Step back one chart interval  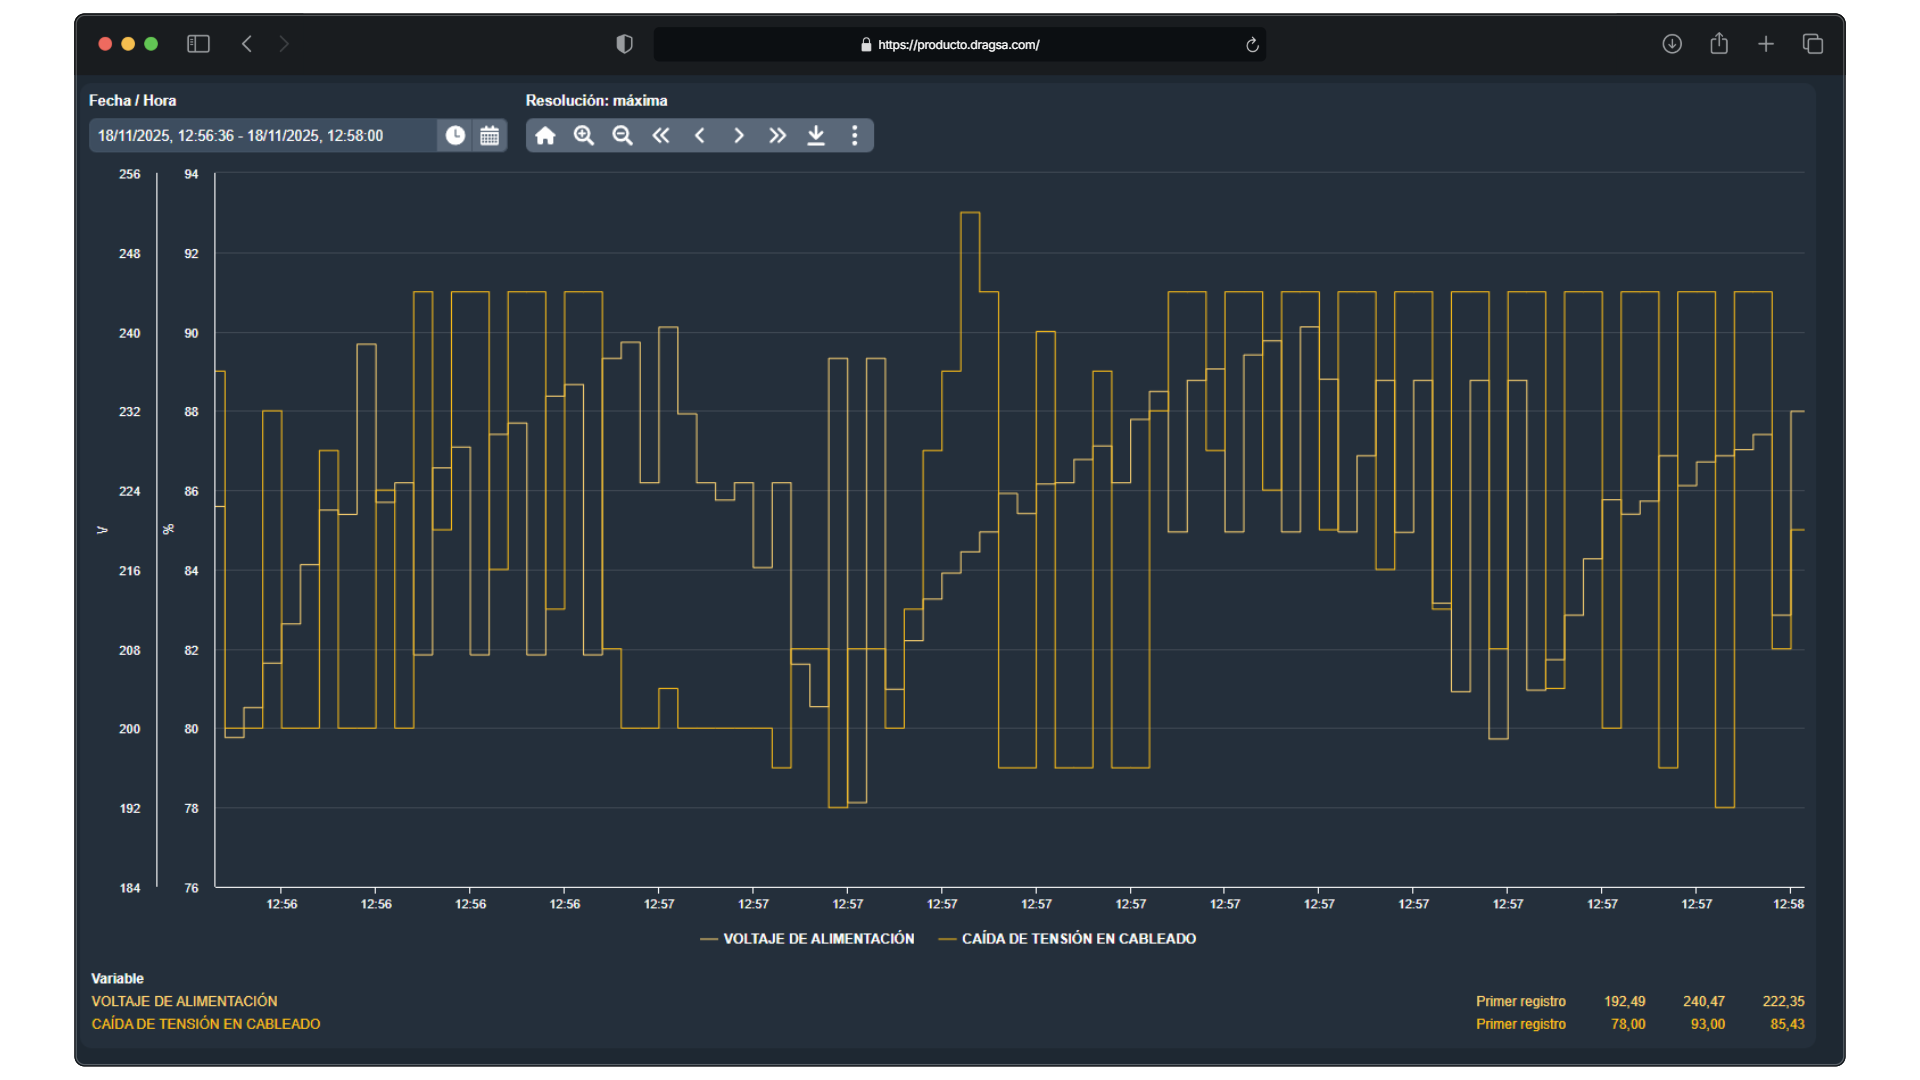tap(700, 136)
